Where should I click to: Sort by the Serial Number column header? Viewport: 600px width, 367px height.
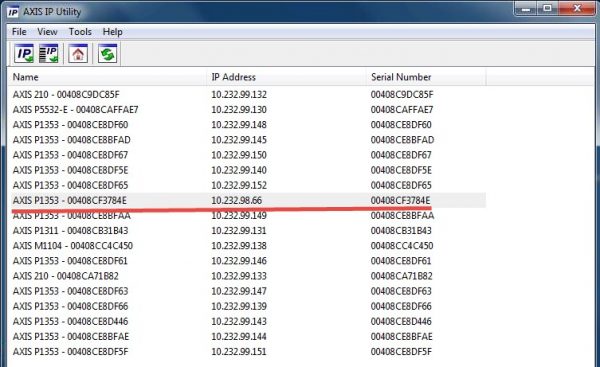426,77
